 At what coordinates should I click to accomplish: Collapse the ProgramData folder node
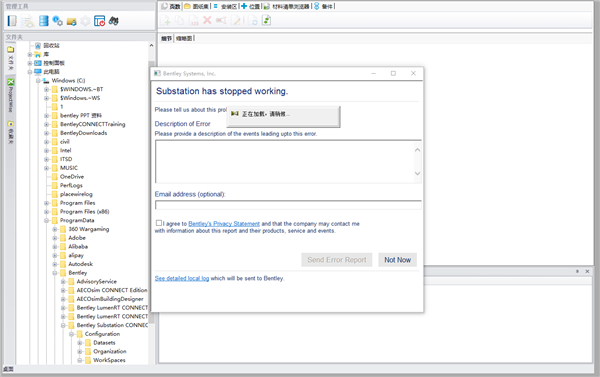tap(46, 220)
